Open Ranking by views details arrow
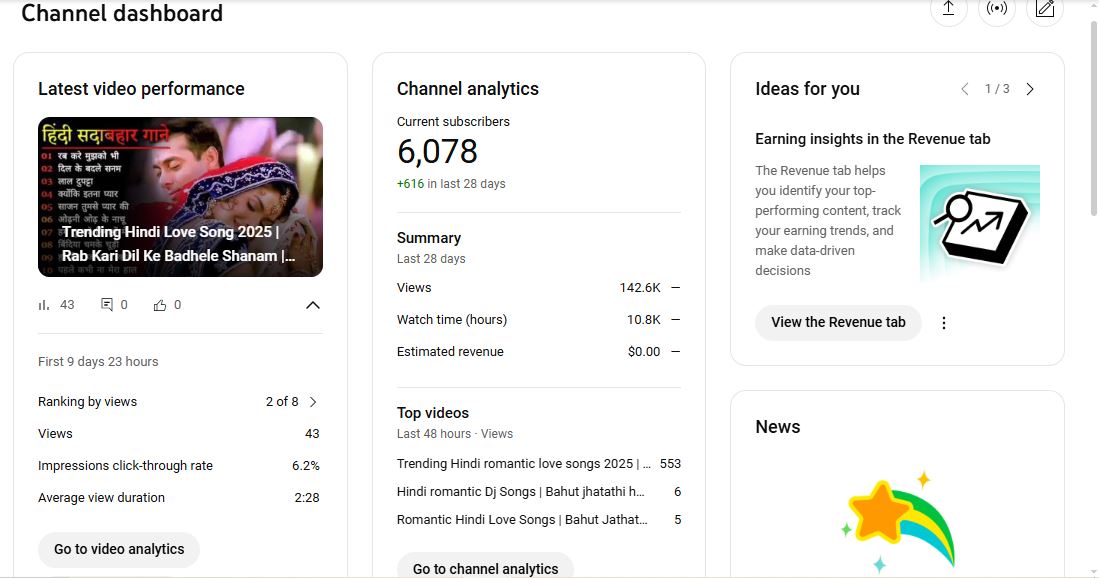 pos(313,402)
